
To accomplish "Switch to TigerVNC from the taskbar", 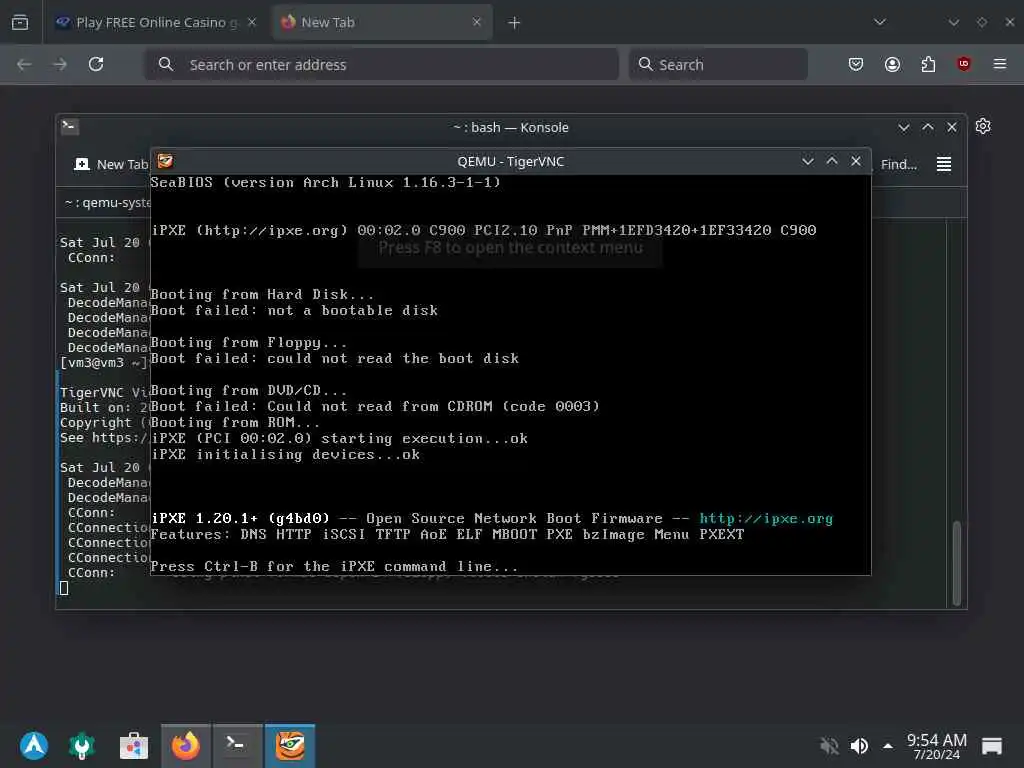I will coord(290,745).
